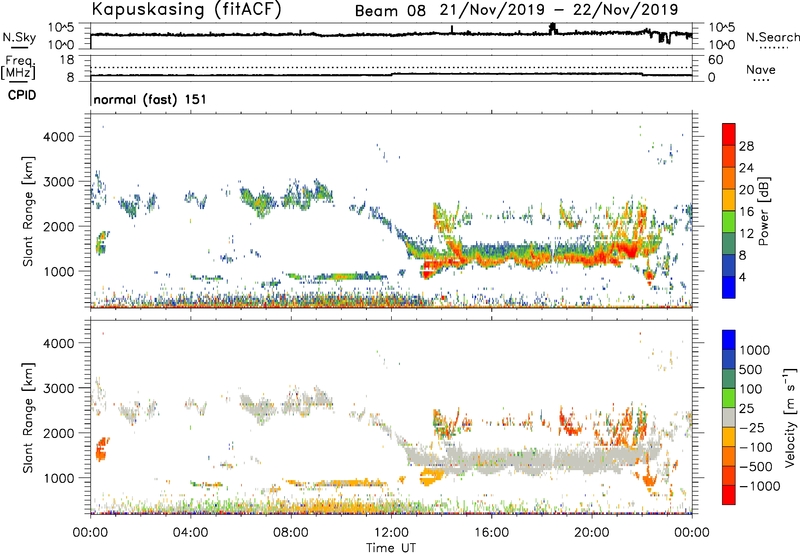Click the "Freq. [MHz]" axis label
800x554 pixels.
(x=18, y=67)
